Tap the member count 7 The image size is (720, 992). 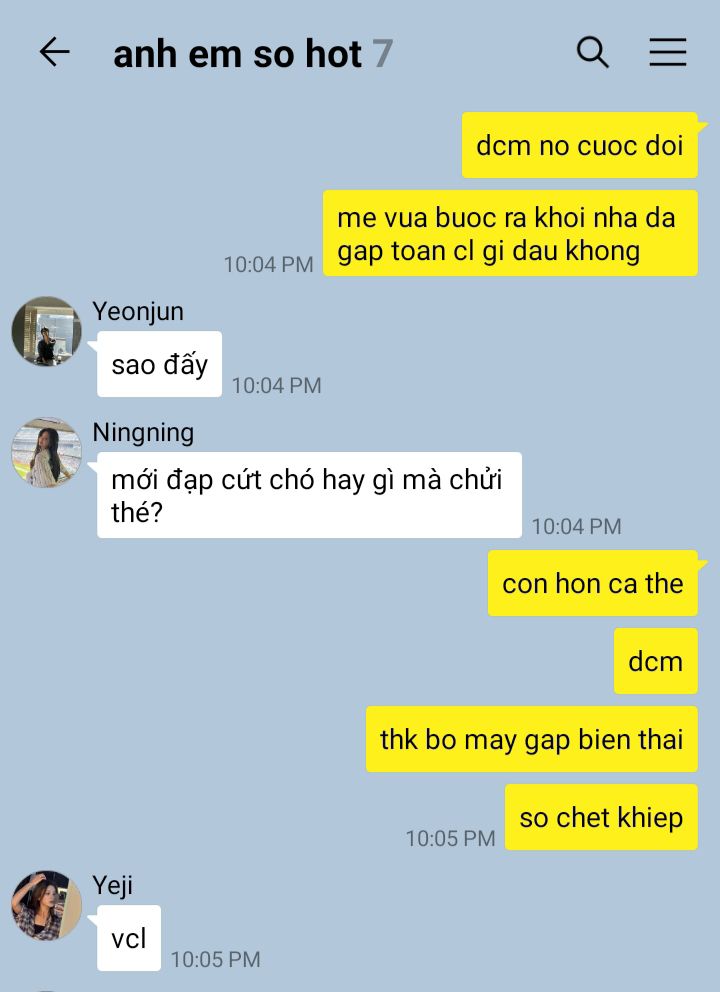click(382, 54)
